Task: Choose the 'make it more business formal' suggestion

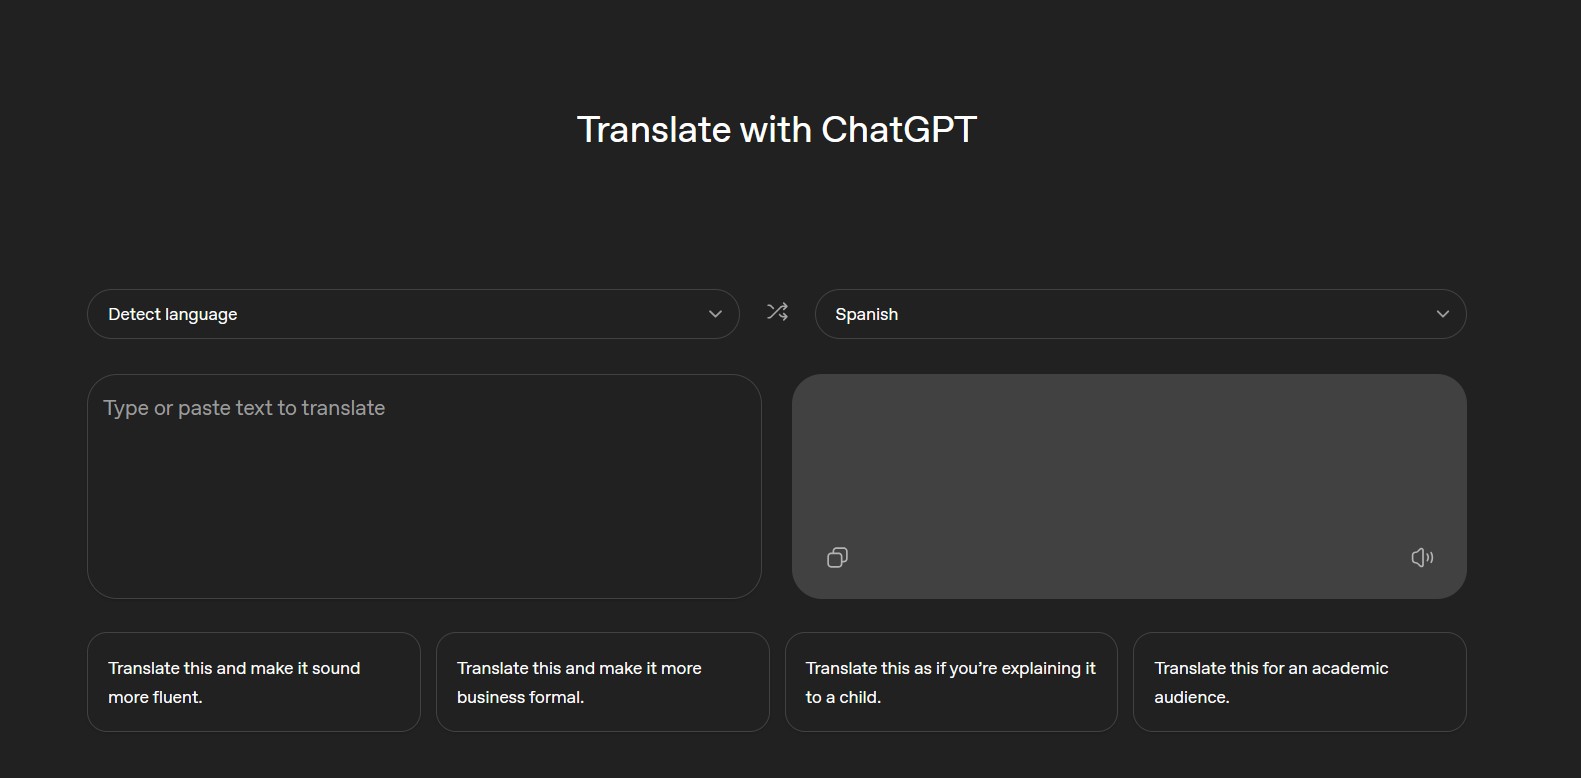Action: 603,682
